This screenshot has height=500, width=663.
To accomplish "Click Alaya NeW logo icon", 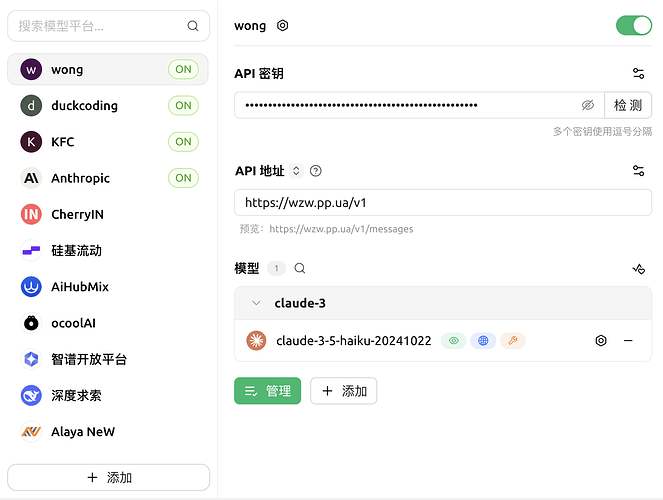I will tap(31, 432).
